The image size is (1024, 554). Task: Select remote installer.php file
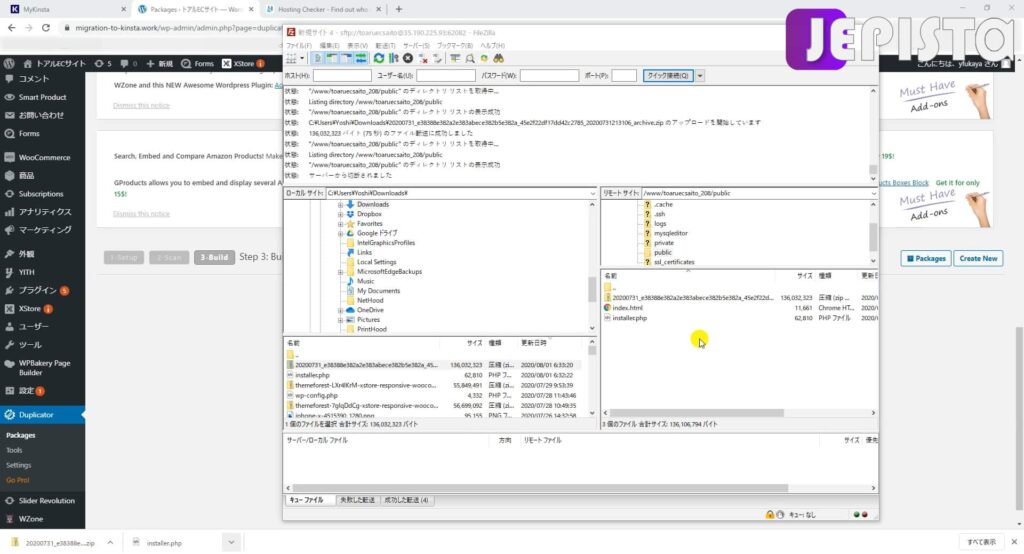(x=630, y=318)
